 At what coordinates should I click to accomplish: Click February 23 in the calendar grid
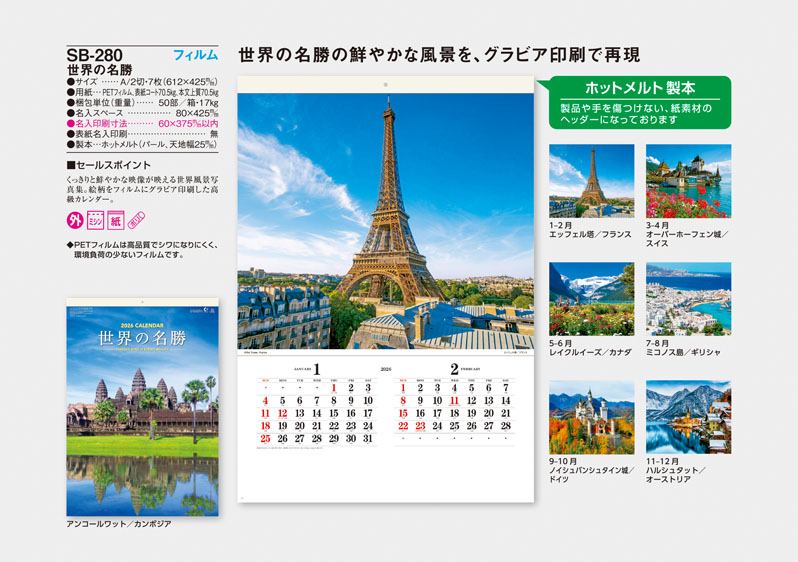420,426
